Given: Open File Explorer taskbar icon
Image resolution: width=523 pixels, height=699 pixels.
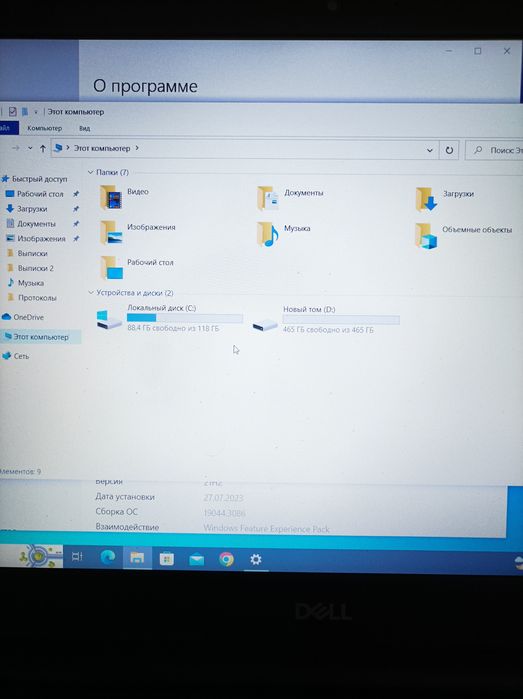Looking at the screenshot, I should pyautogui.click(x=137, y=558).
